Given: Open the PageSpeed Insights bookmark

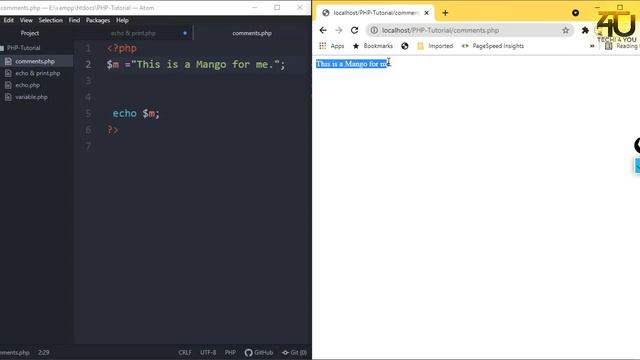Looking at the screenshot, I should pyautogui.click(x=493, y=46).
